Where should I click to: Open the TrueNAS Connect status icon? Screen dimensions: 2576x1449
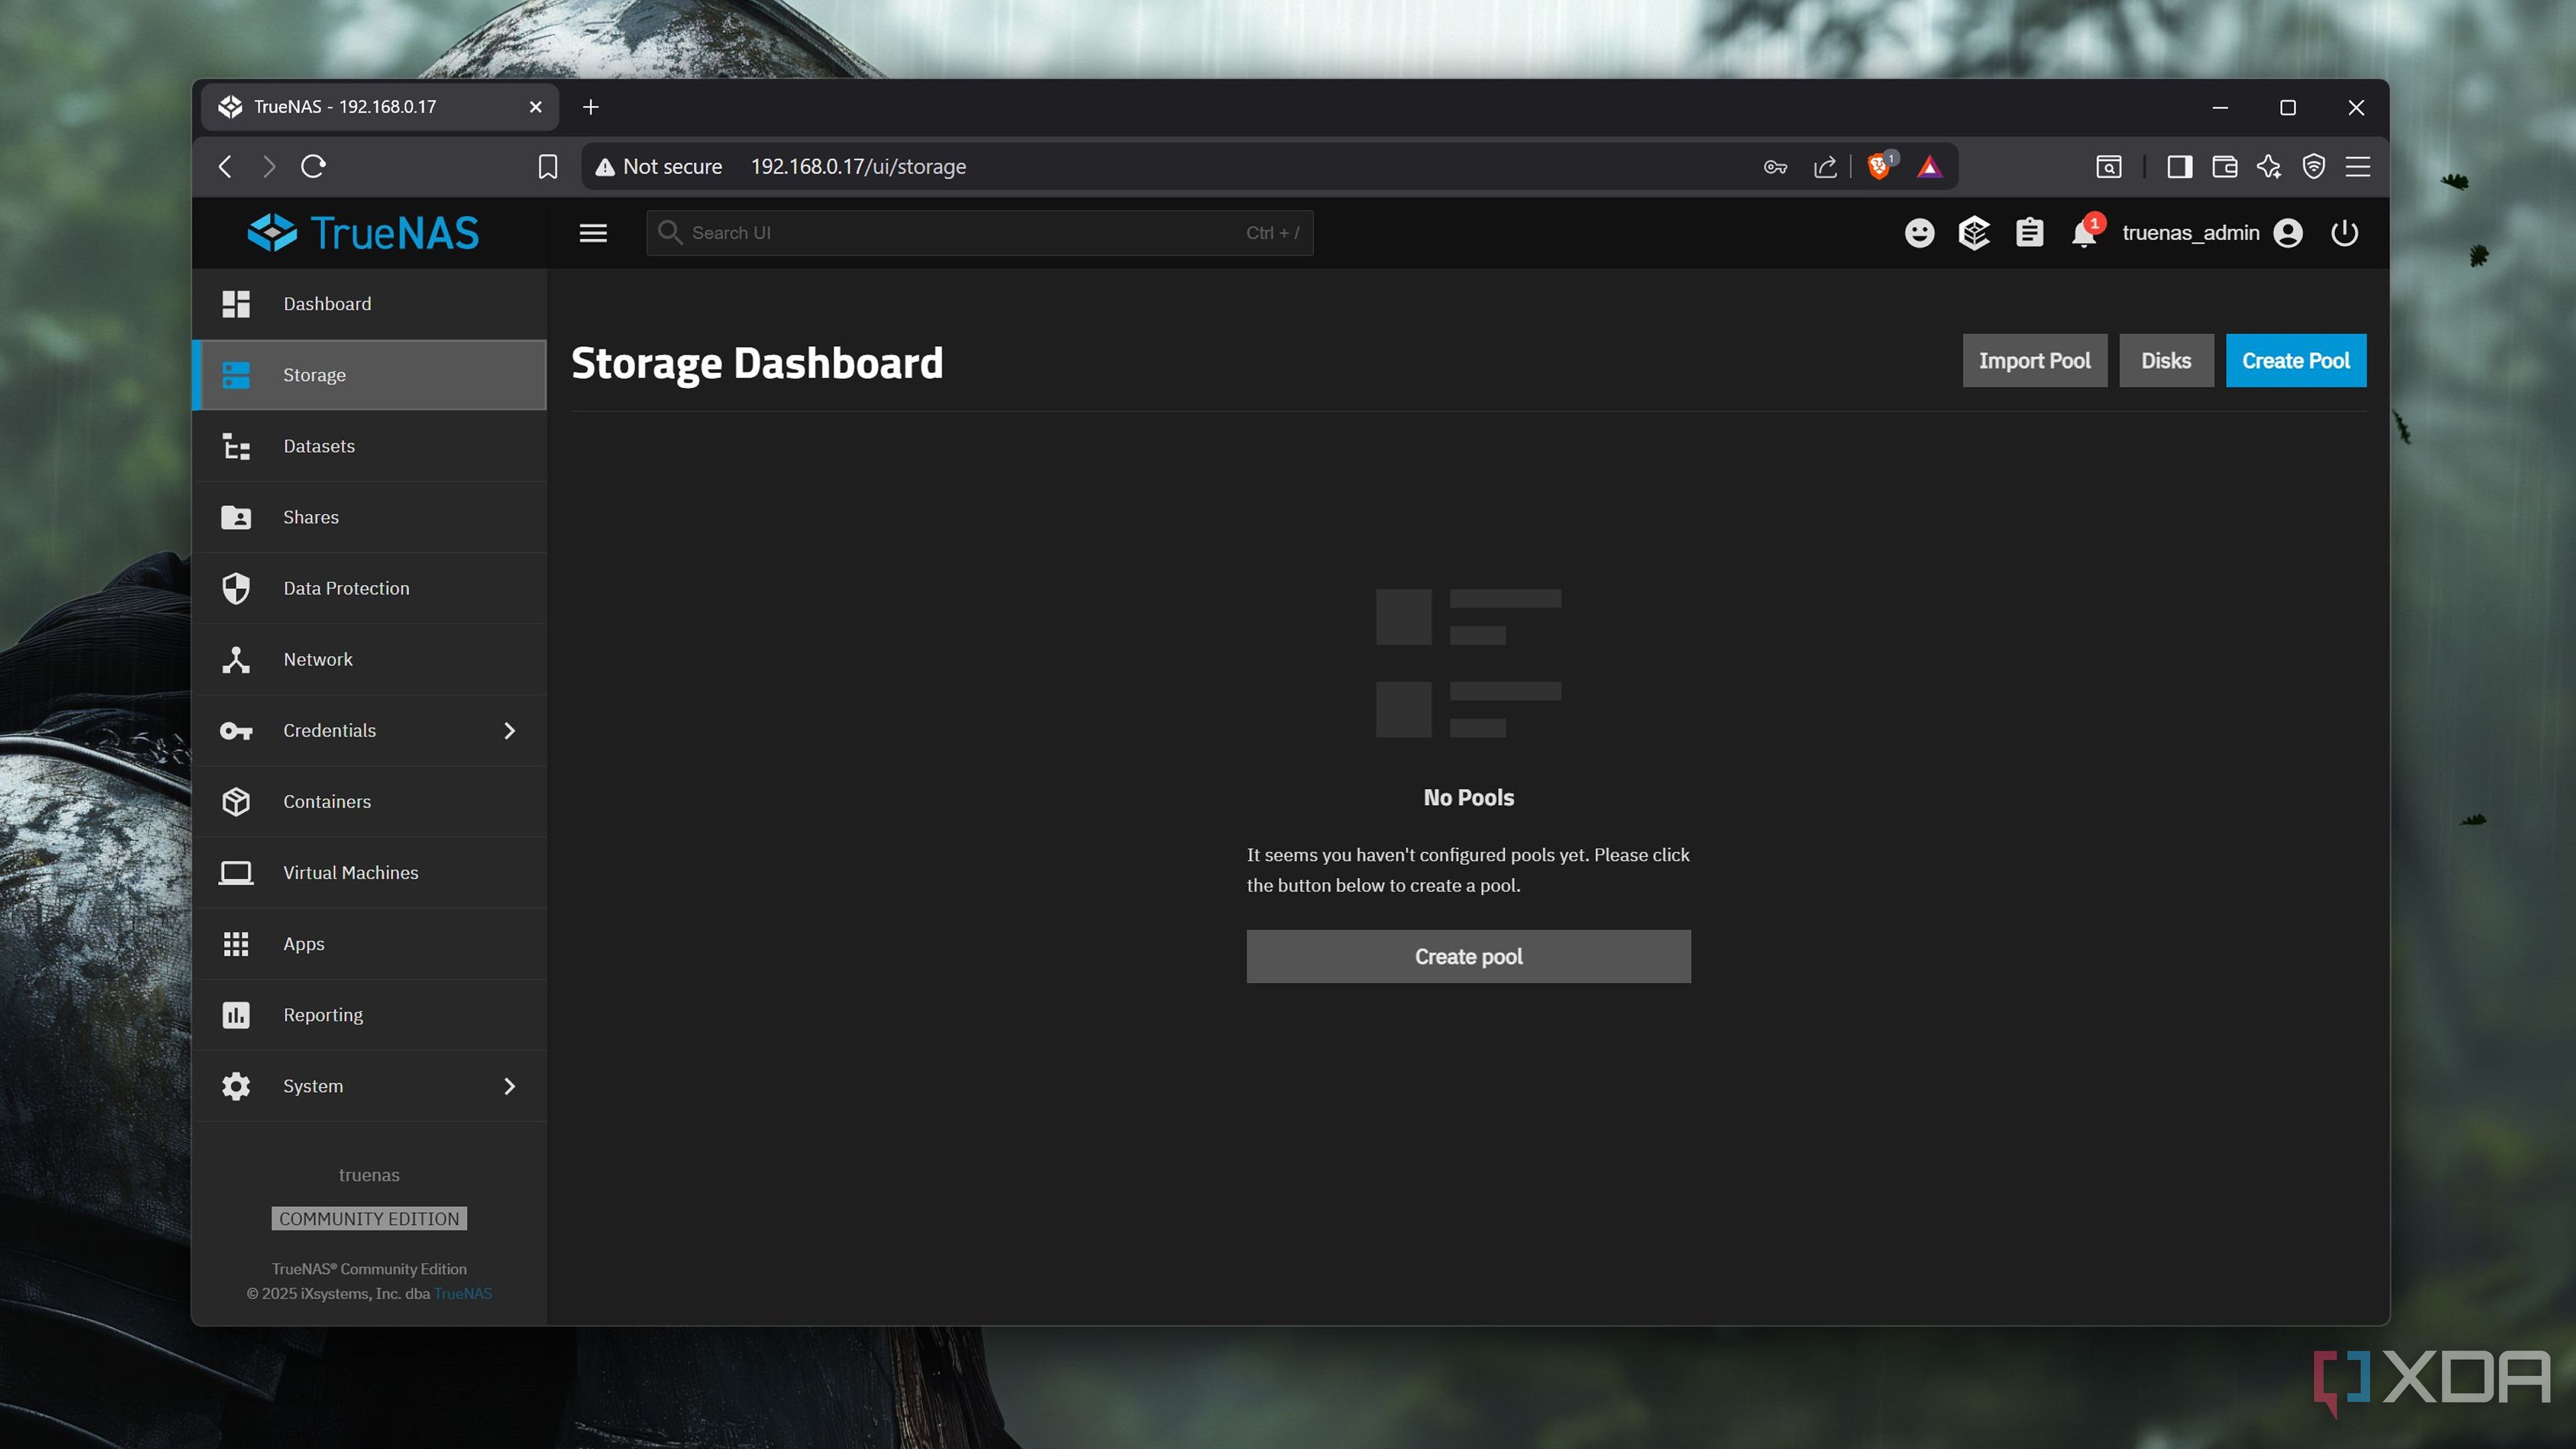[x=1974, y=233]
